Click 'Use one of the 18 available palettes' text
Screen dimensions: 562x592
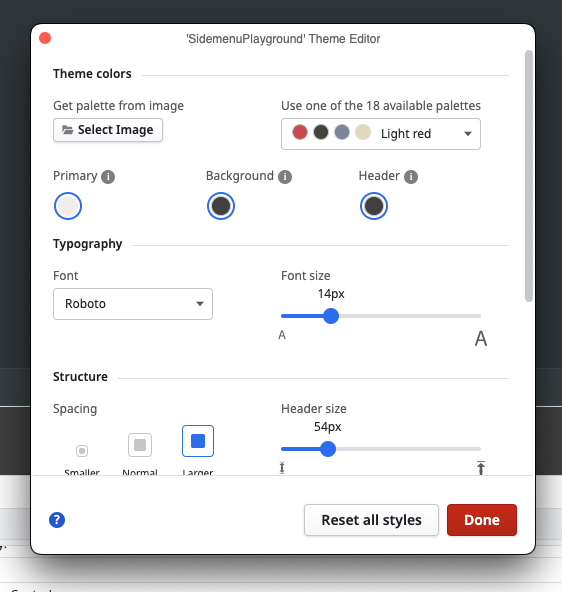click(x=381, y=106)
